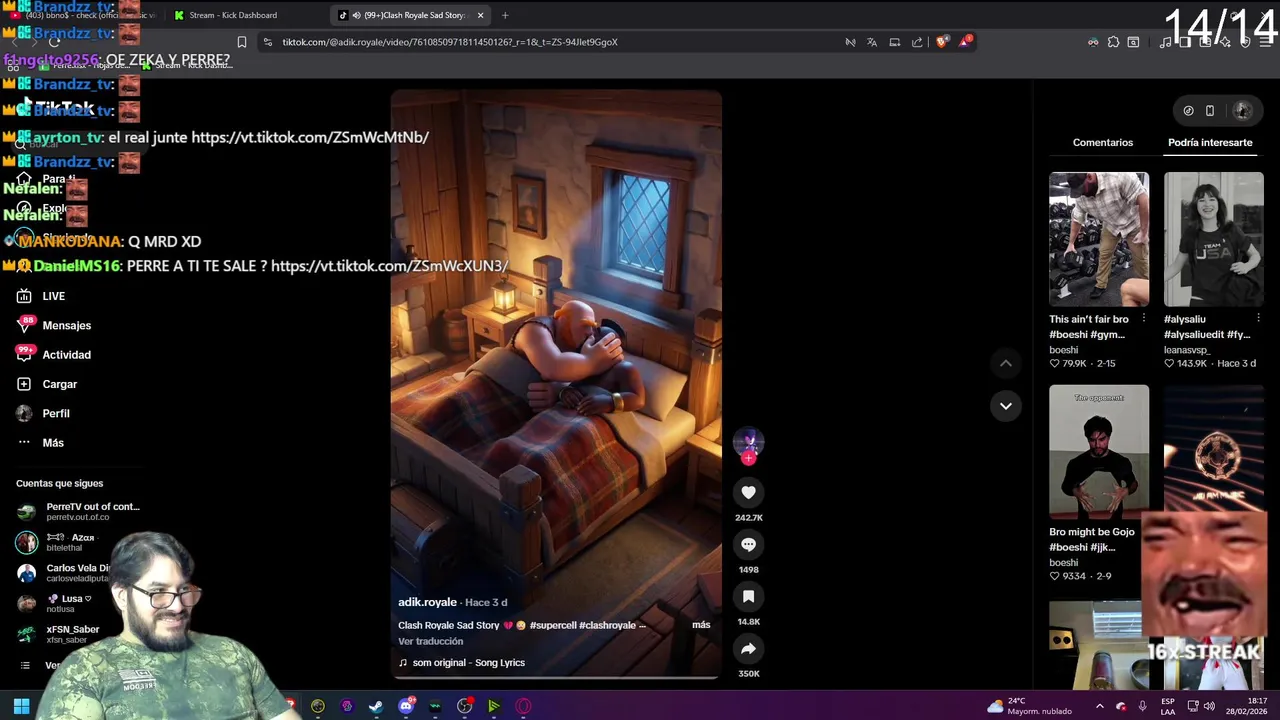This screenshot has width=1280, height=720.
Task: Open the 'som original - Song Lyrics' sound
Action: (x=462, y=663)
